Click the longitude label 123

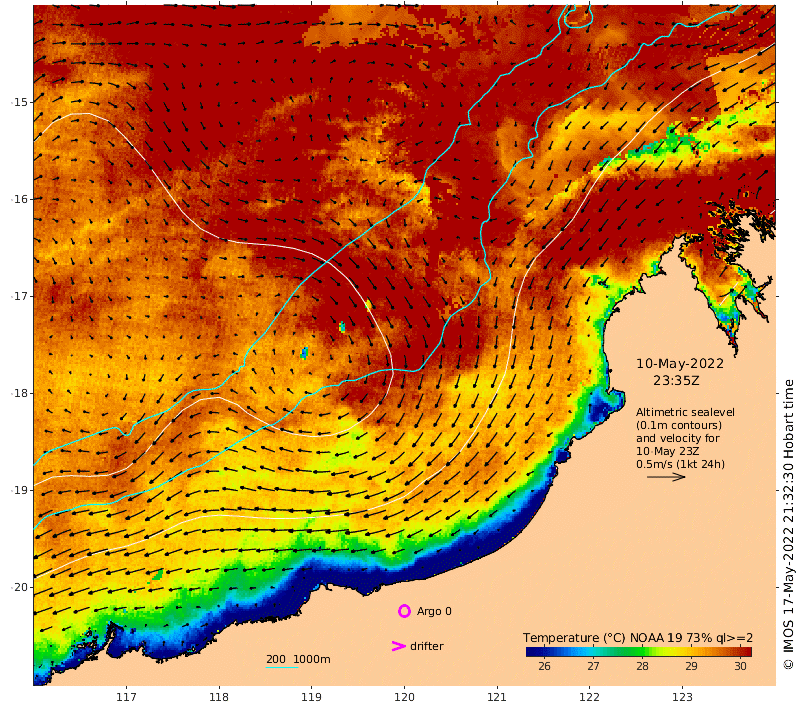[x=682, y=697]
